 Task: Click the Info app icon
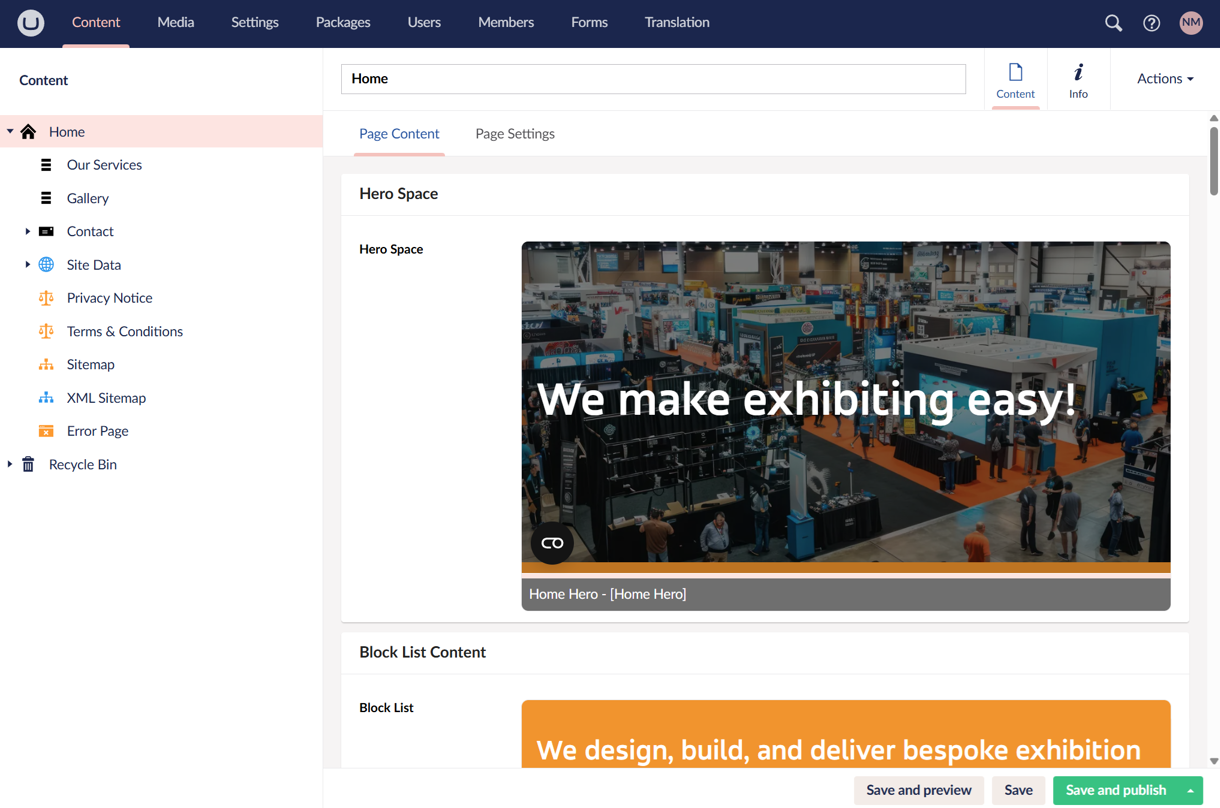[1077, 80]
